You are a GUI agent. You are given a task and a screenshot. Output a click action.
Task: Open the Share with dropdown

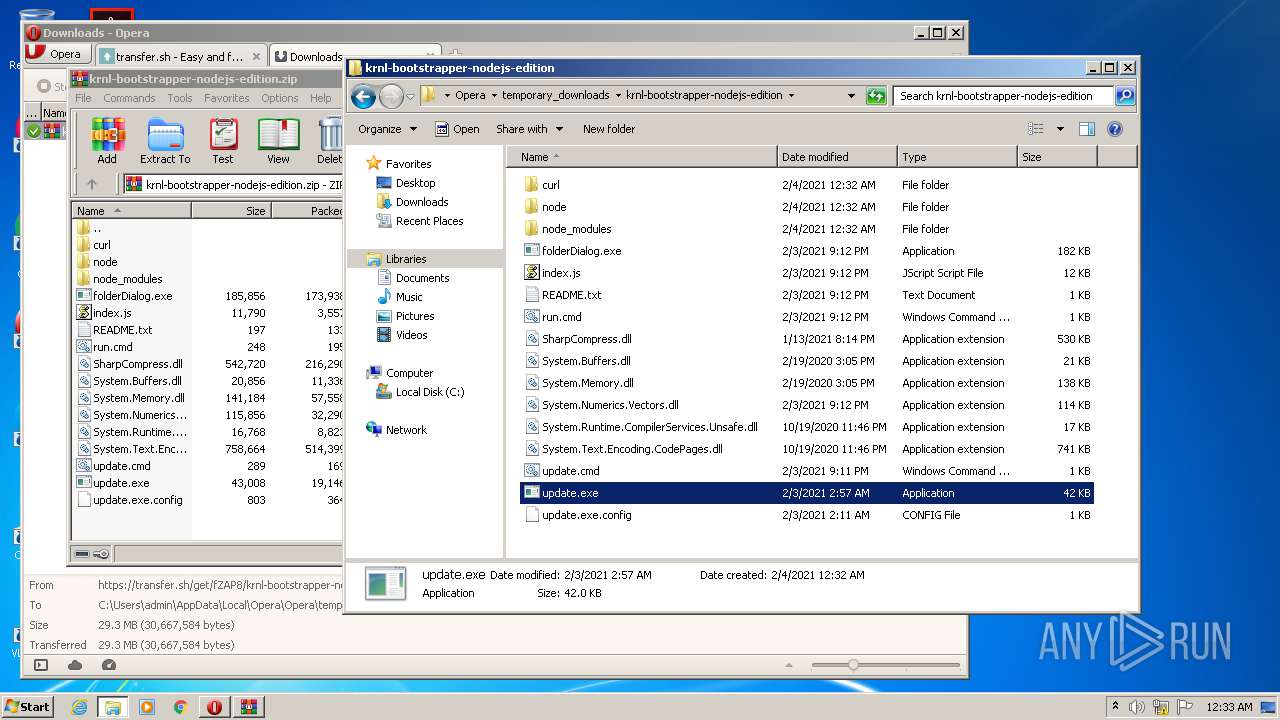pos(529,129)
